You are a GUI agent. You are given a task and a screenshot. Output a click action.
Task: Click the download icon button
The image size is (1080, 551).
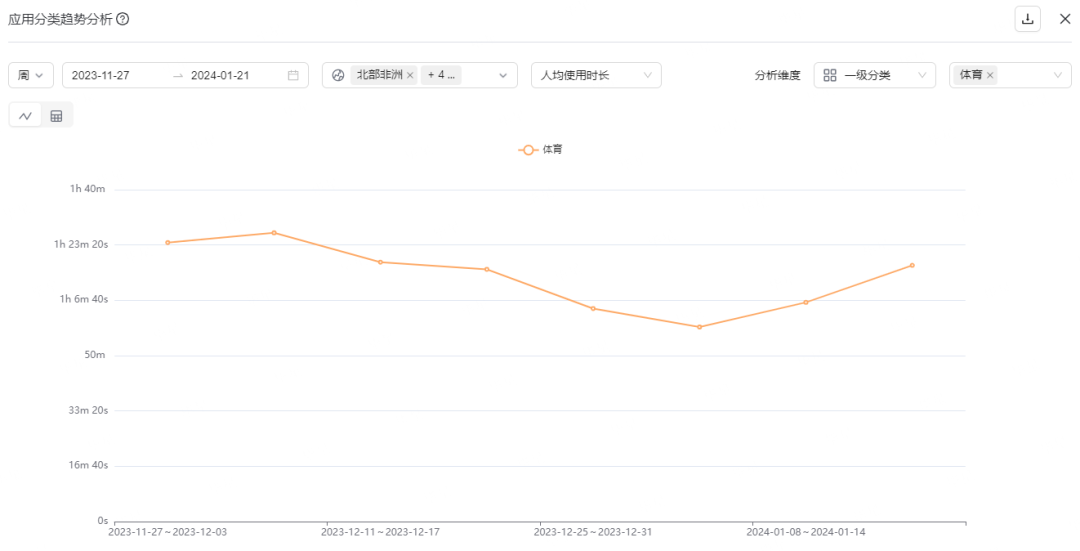click(1027, 19)
